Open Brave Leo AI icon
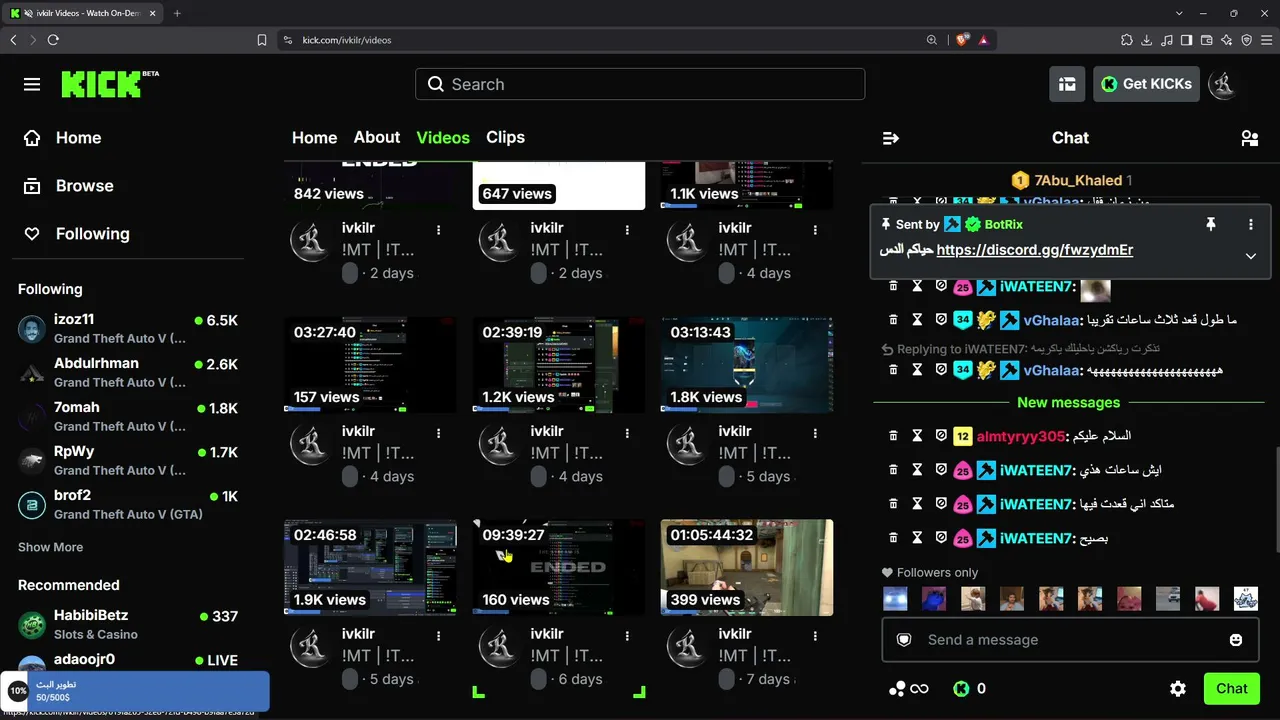The image size is (1280, 720). [x=1226, y=40]
